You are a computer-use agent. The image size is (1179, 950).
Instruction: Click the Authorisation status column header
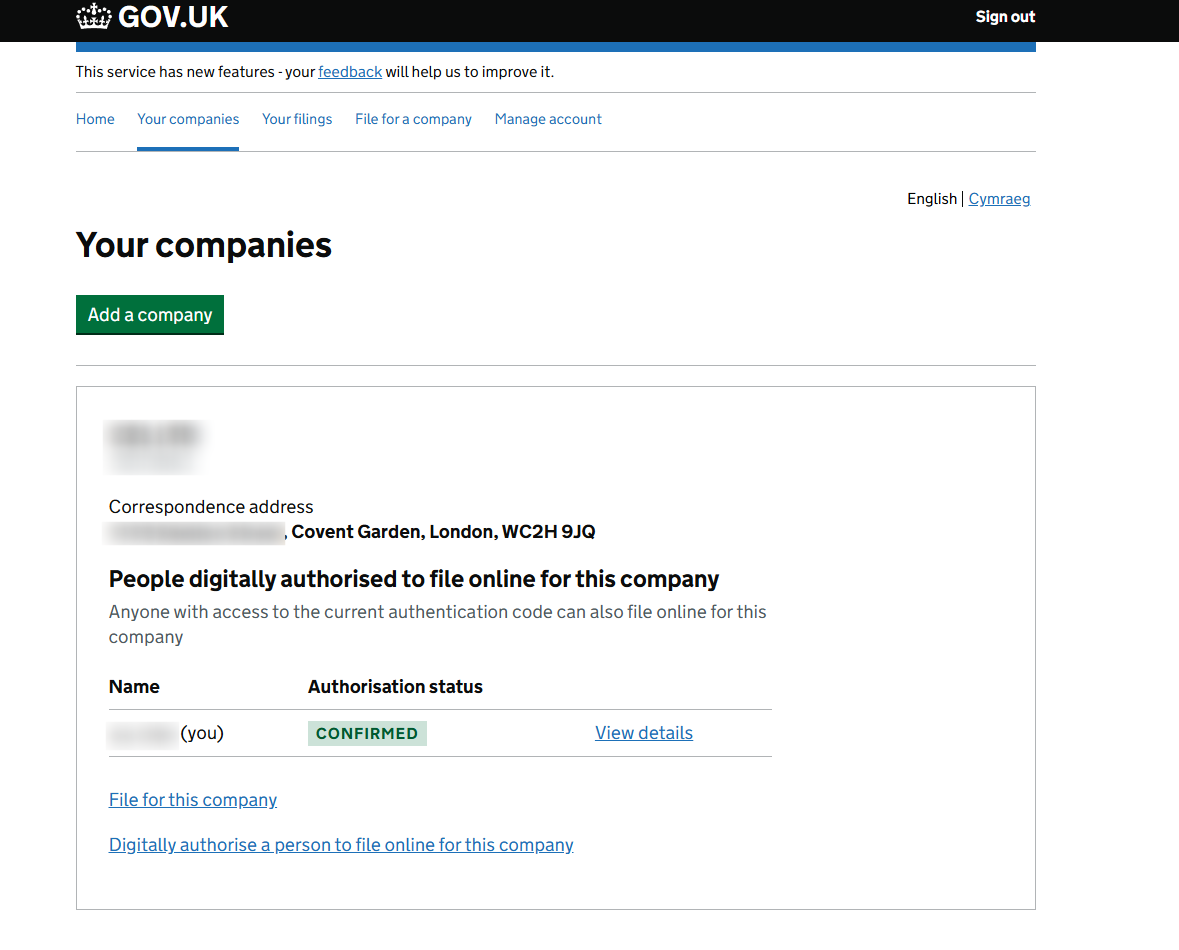click(x=395, y=687)
